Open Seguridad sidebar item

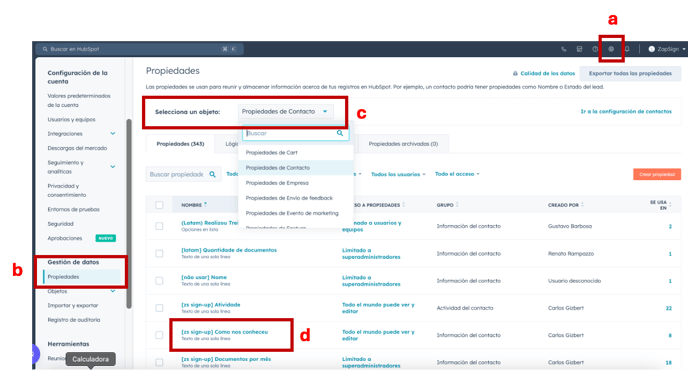(61, 224)
